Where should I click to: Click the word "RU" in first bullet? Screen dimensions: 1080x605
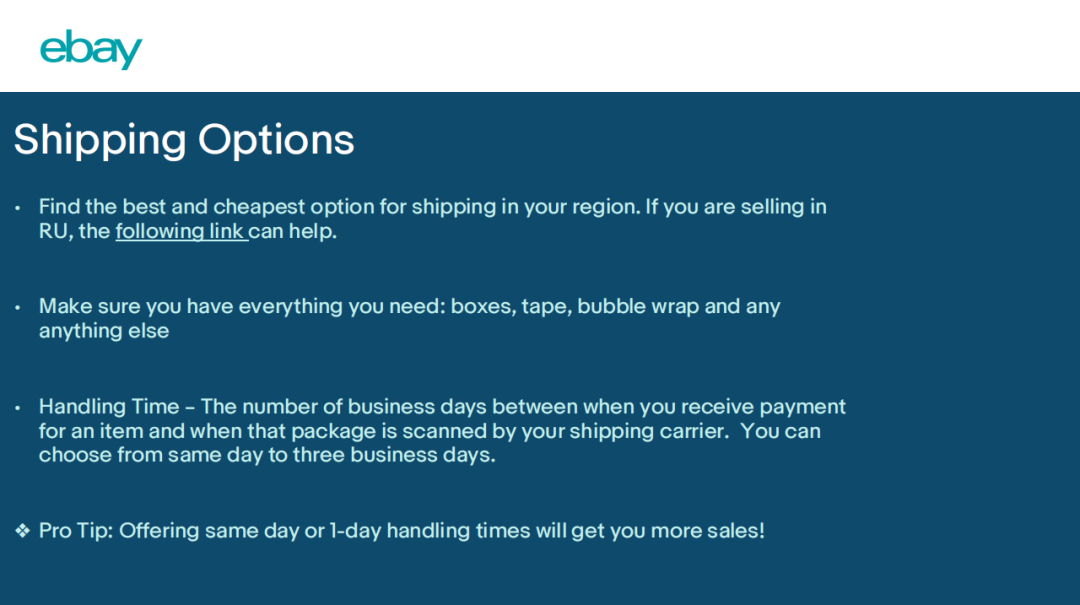point(52,232)
